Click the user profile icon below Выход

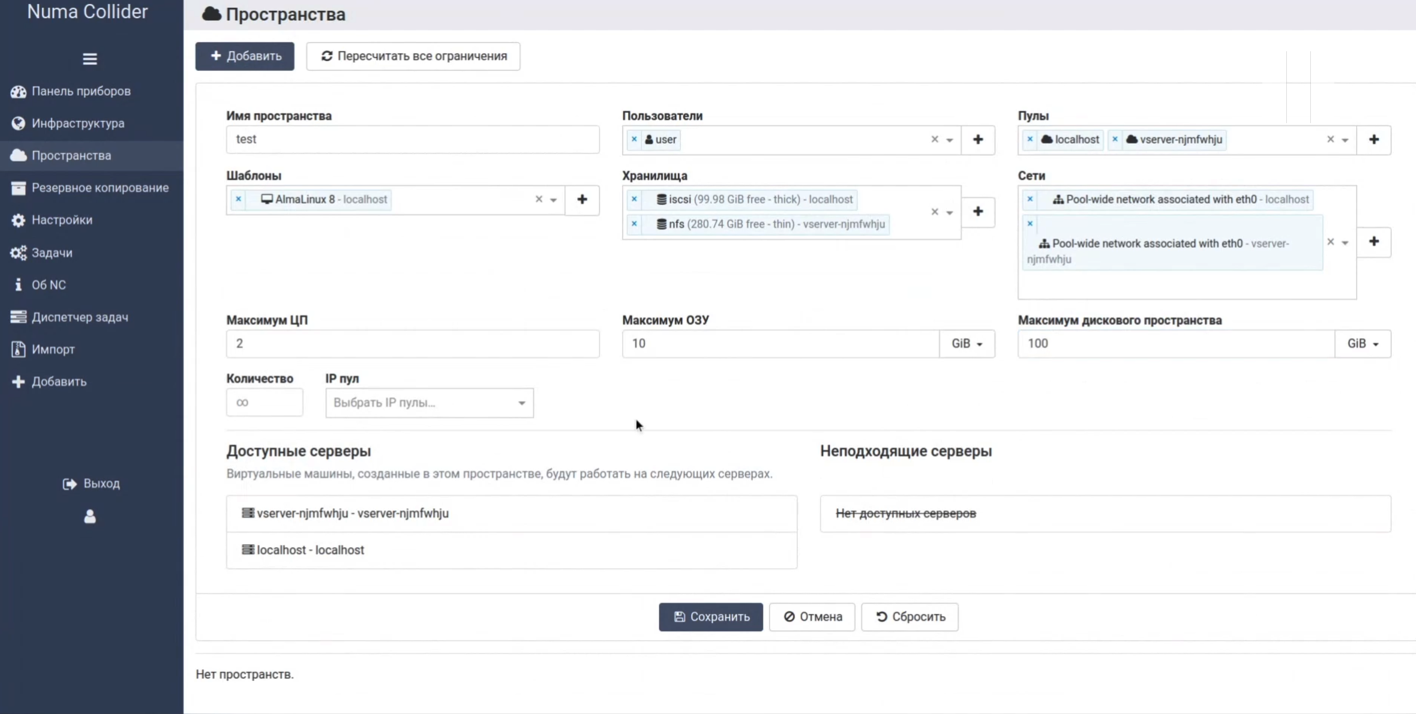90,517
